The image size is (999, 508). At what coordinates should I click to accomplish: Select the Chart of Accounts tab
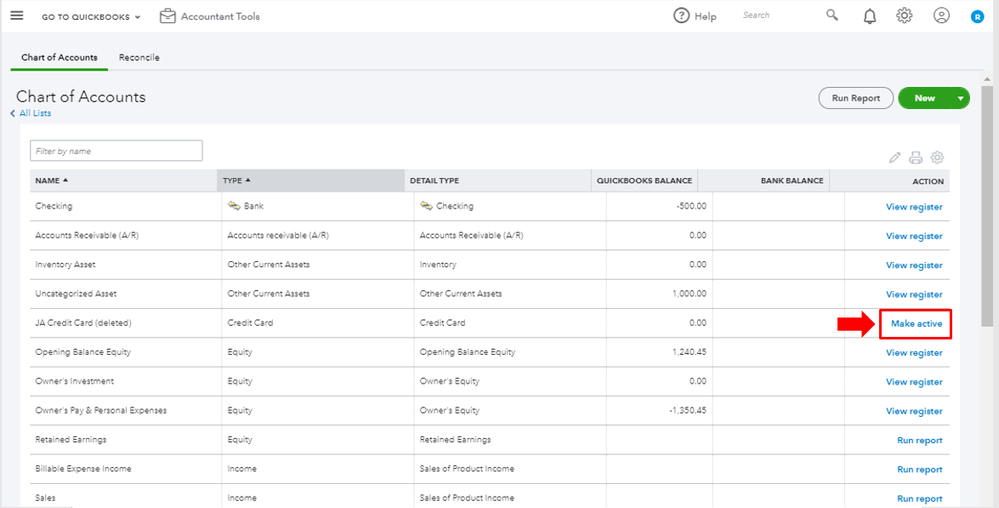(x=59, y=58)
